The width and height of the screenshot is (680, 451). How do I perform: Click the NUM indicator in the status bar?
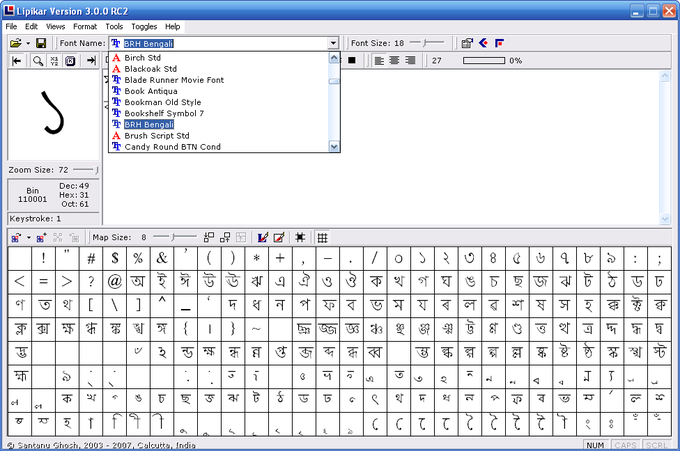point(595,445)
